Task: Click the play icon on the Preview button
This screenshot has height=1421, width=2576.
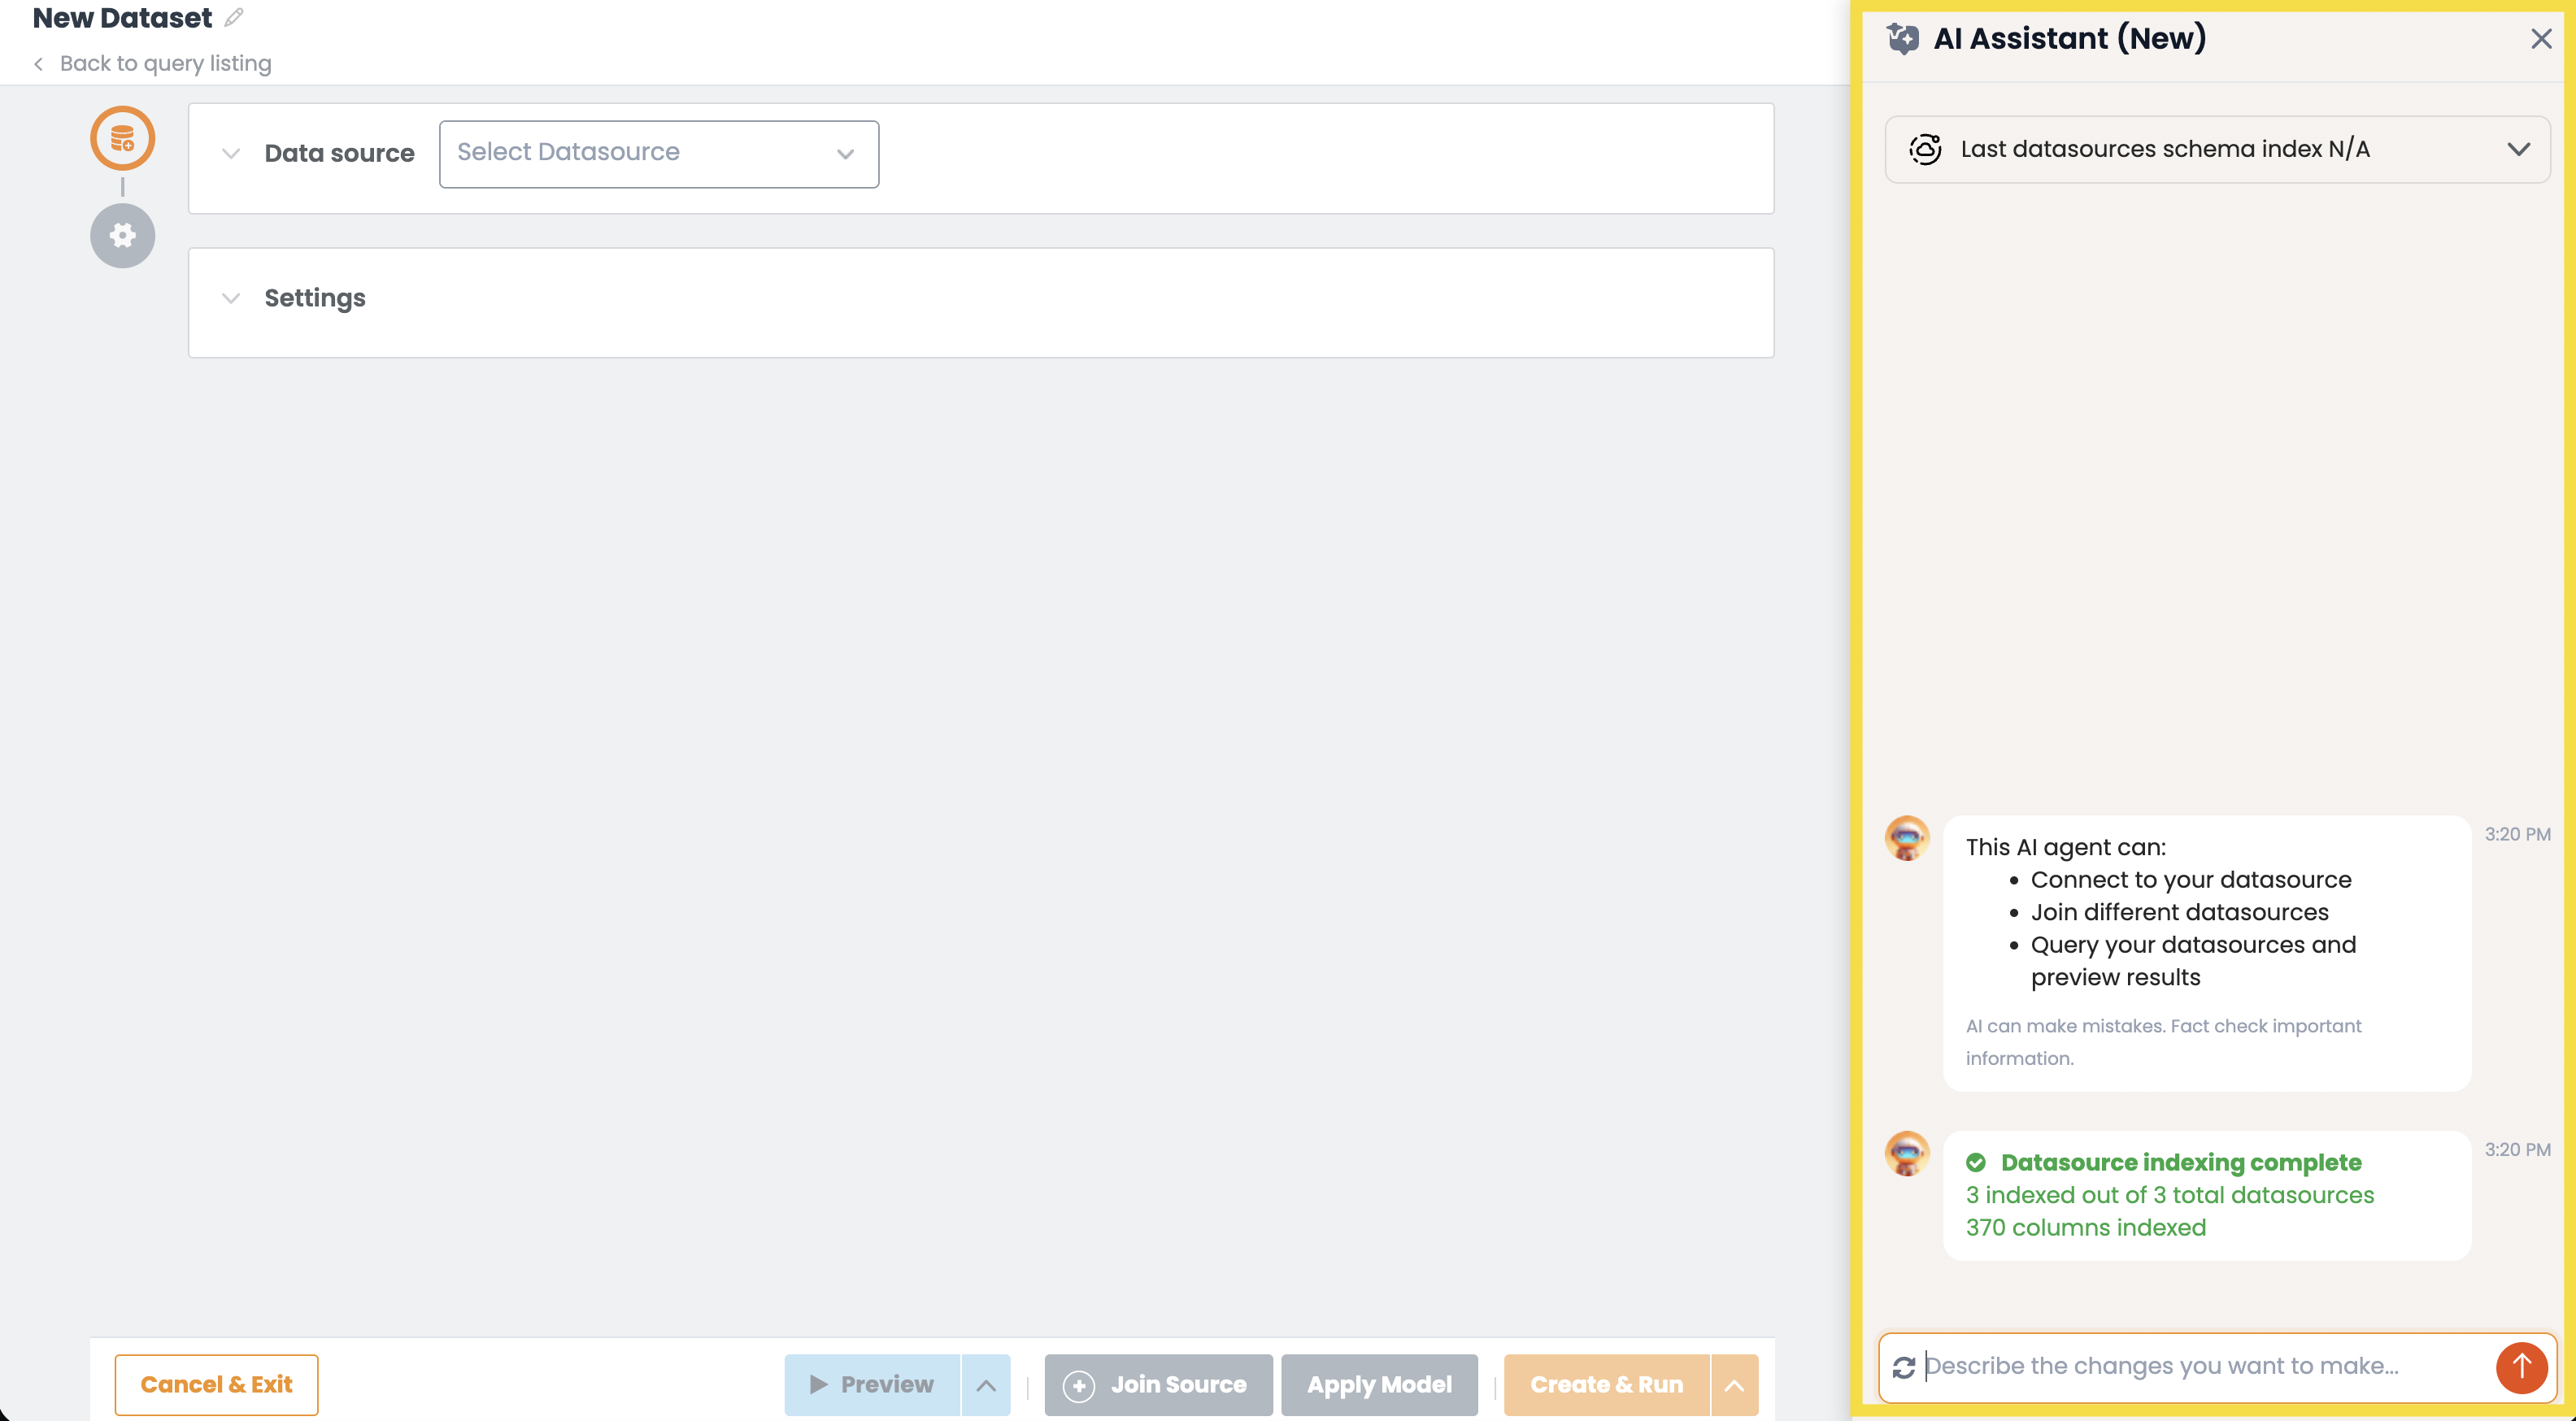Action: (x=818, y=1384)
